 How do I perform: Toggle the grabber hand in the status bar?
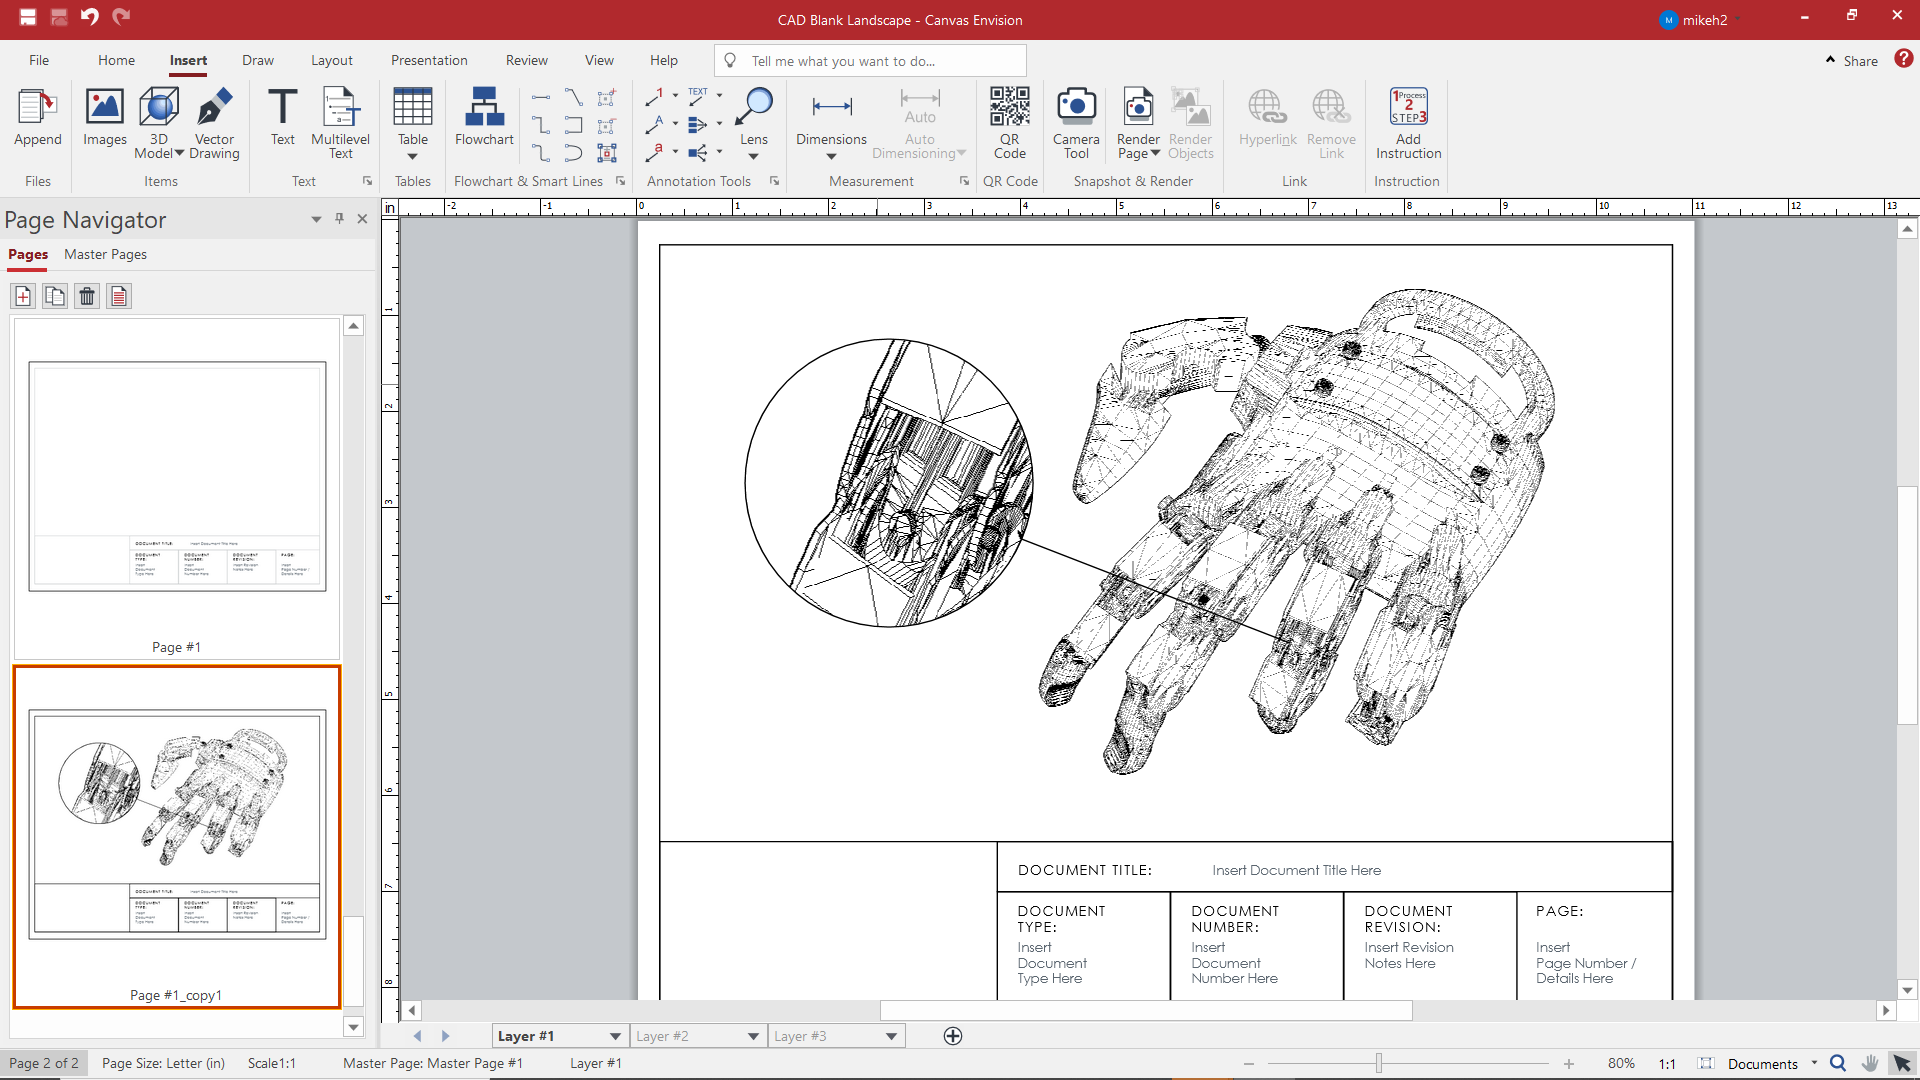click(1868, 1063)
